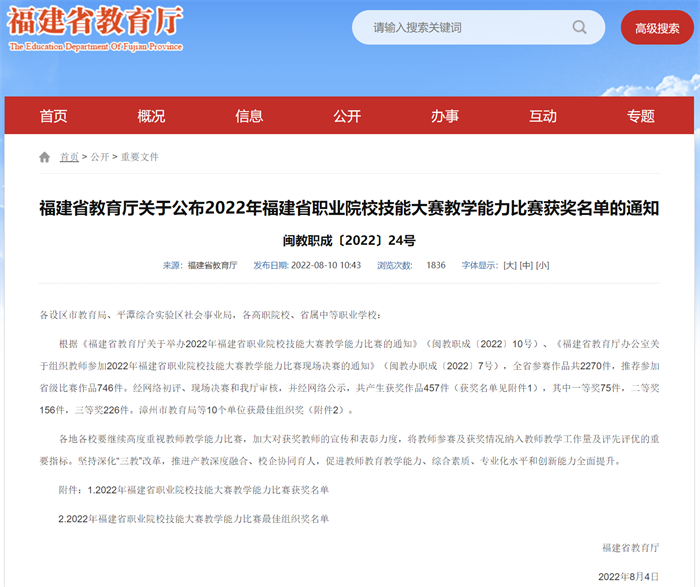Set font display size to 小

point(542,265)
